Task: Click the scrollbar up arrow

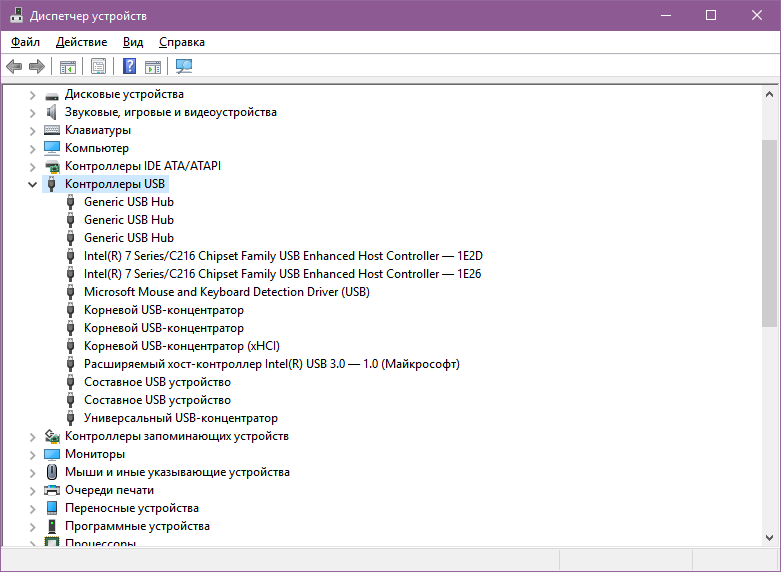Action: pos(770,94)
